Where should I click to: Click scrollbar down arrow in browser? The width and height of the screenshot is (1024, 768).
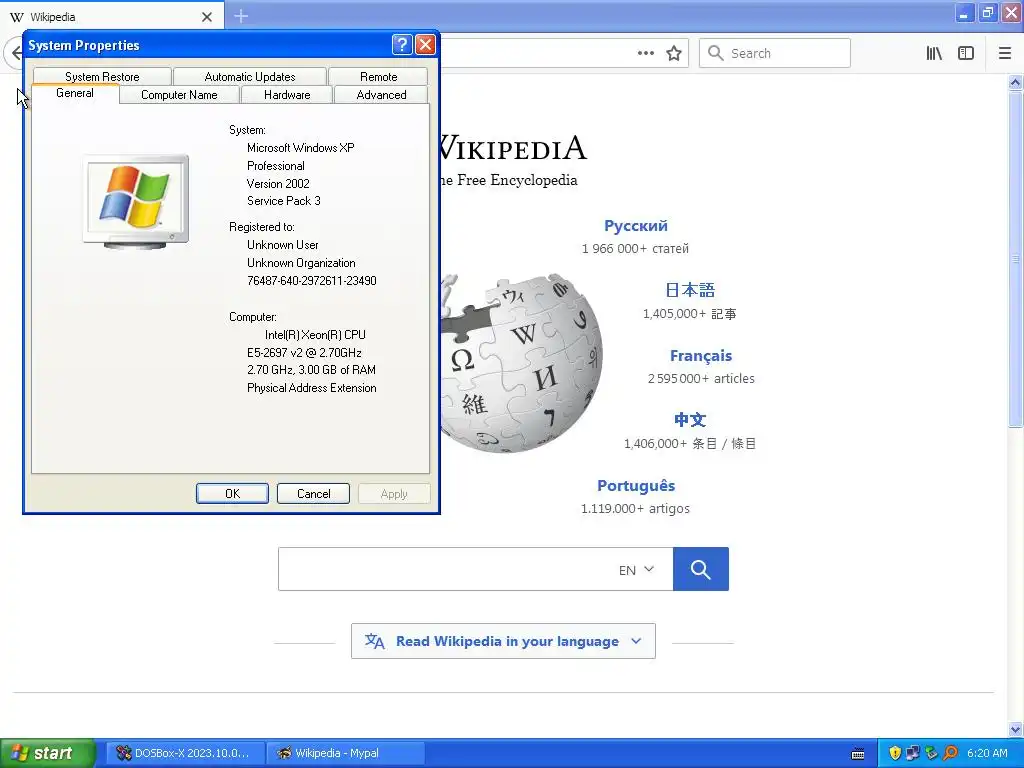1016,729
